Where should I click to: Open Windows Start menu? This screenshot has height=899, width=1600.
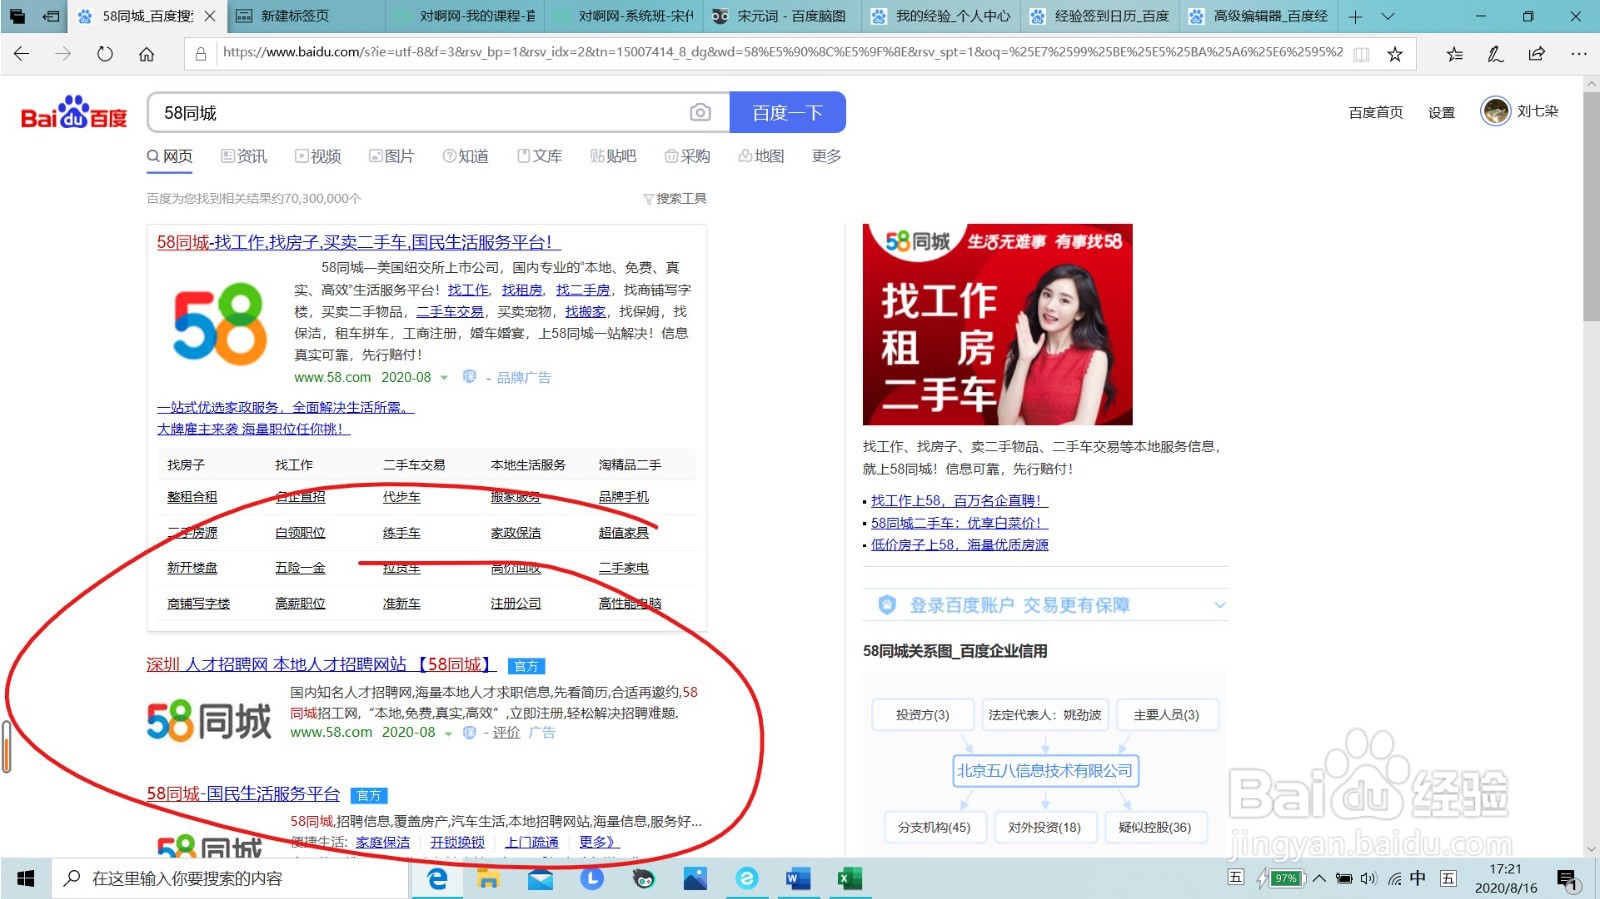tap(26, 878)
